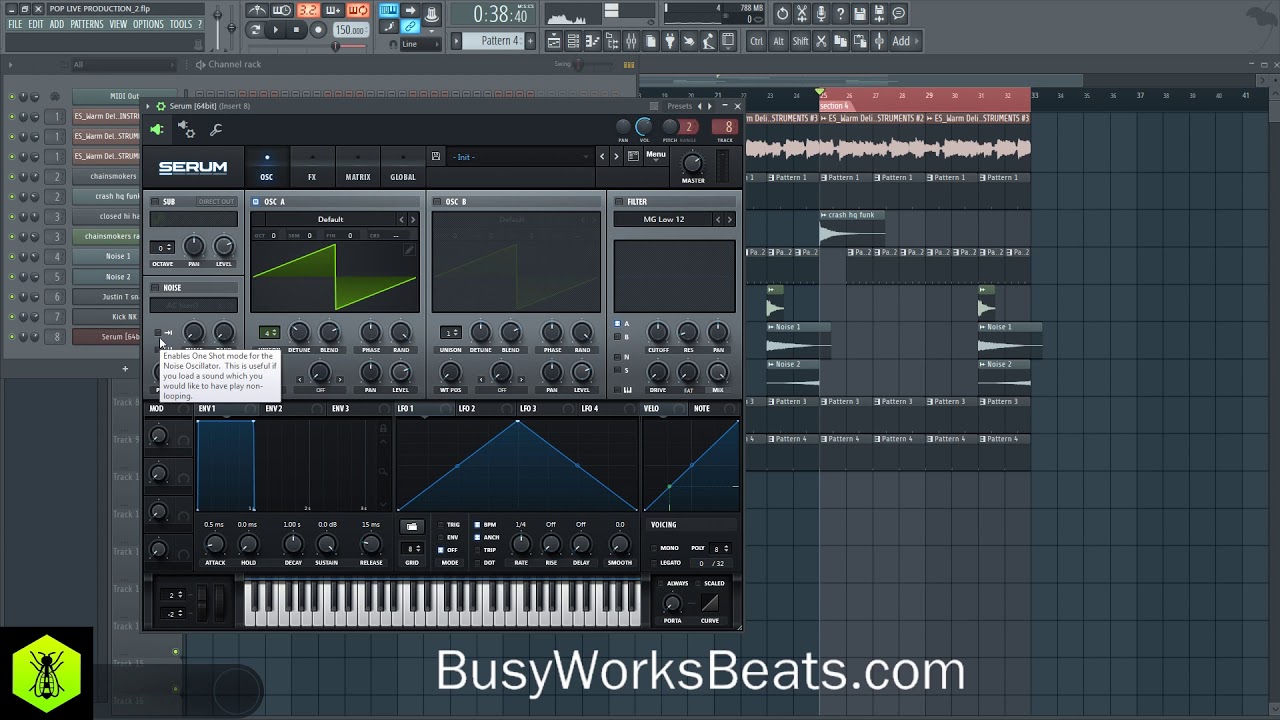1280x720 pixels.
Task: Enable the noise one-shot mode checkbox
Action: pos(157,332)
